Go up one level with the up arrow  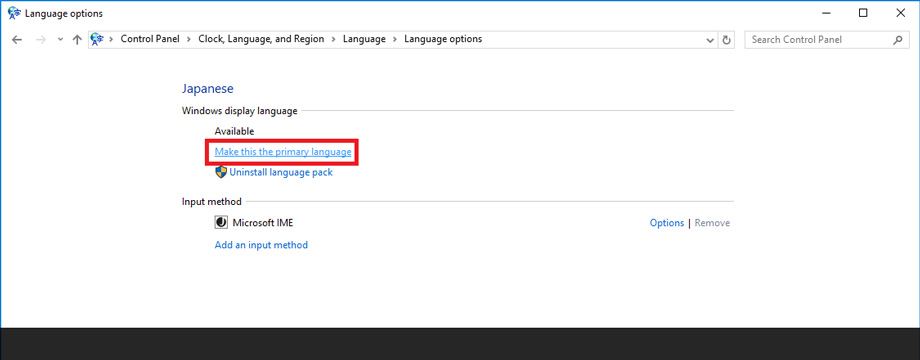click(x=76, y=39)
